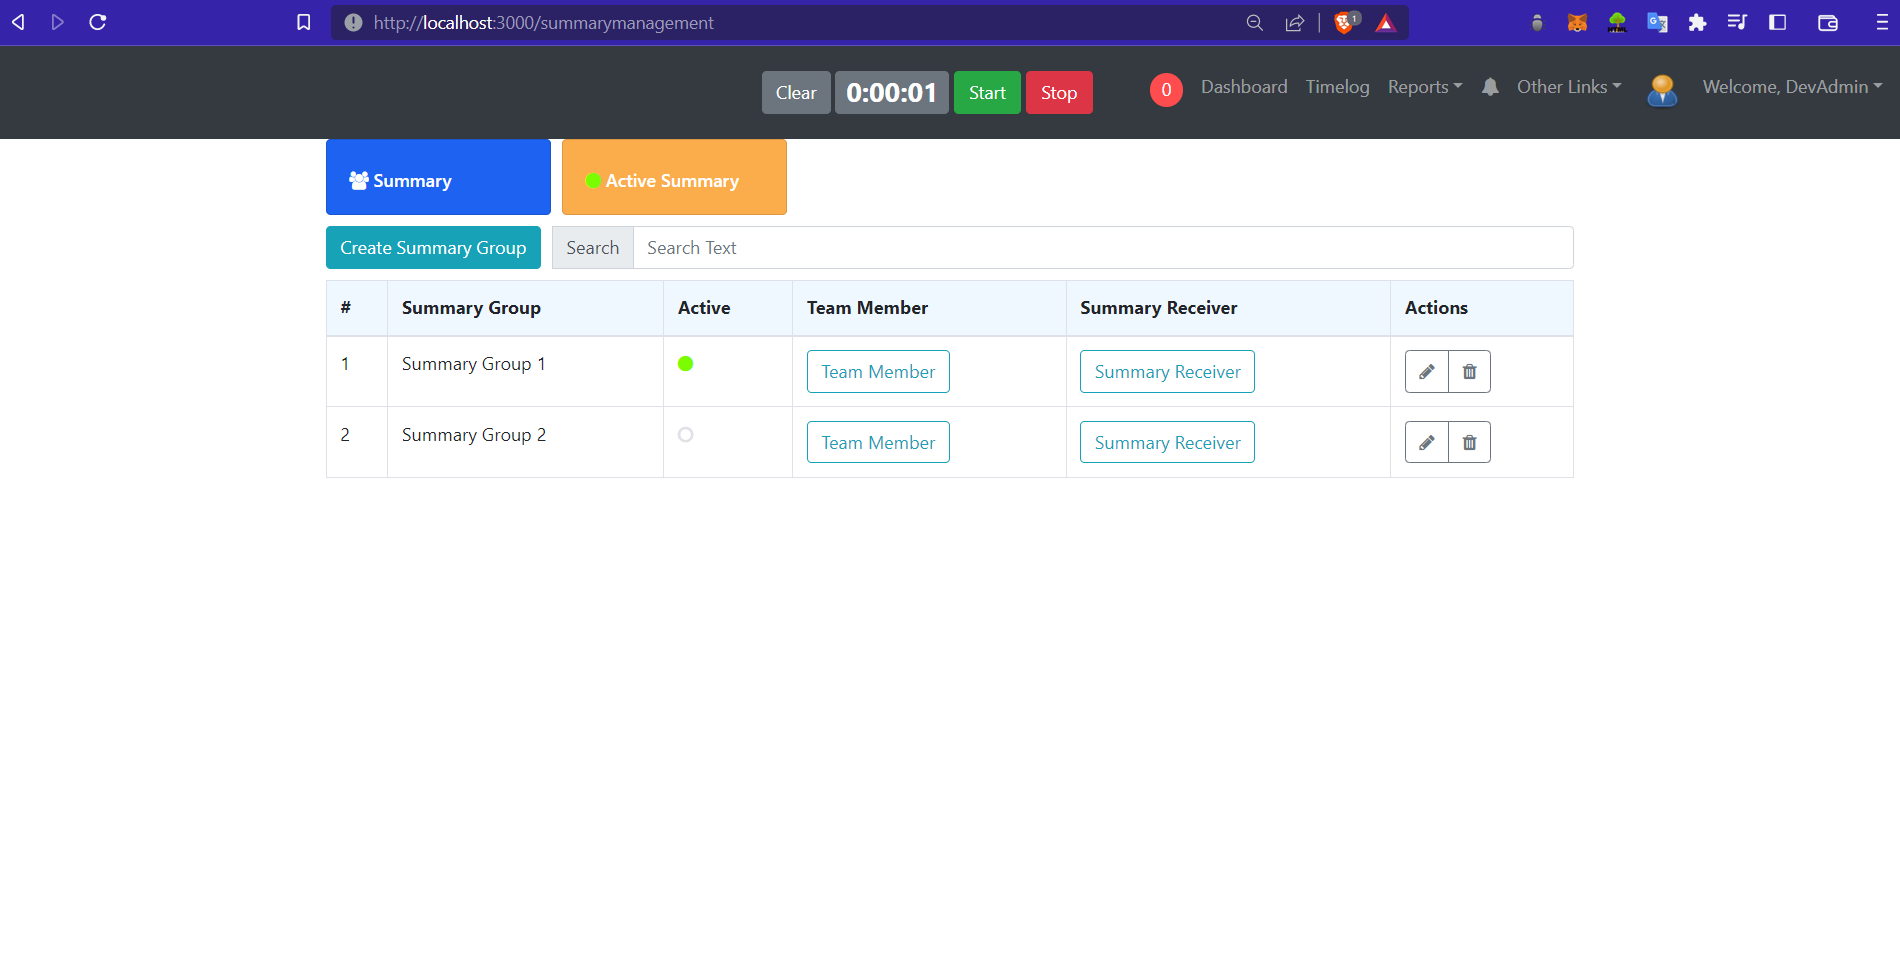Click the share icon in the address bar

pyautogui.click(x=1295, y=22)
